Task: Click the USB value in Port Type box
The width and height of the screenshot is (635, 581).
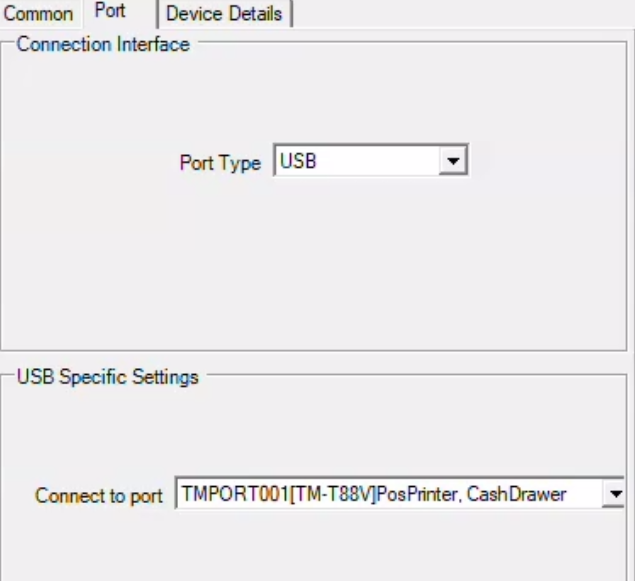Action: [x=298, y=161]
